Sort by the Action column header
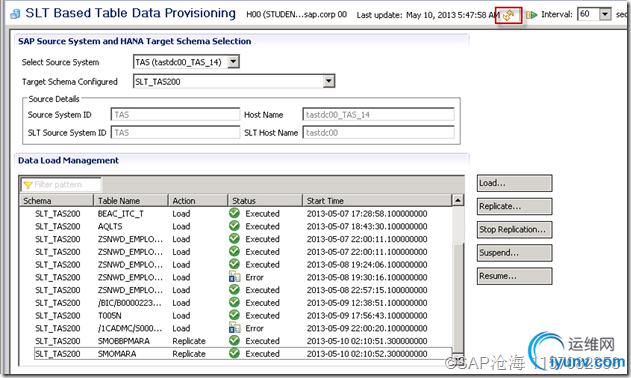The width and height of the screenshot is (631, 378). point(198,200)
